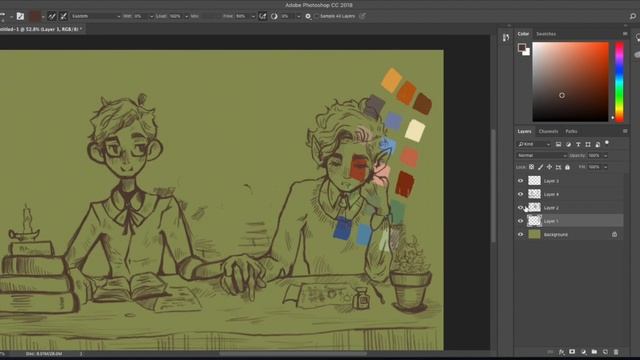Click the Layer 1 thumbnail
The image size is (640, 360).
(534, 221)
